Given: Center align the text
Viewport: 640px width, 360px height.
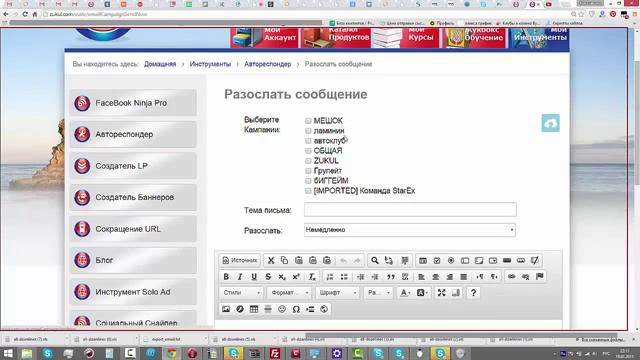Looking at the screenshot, I should pyautogui.click(x=436, y=277).
